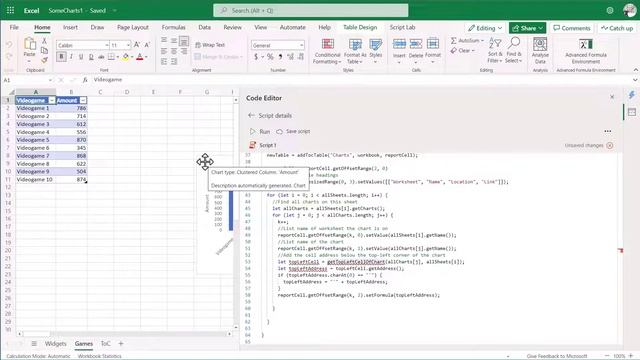Image resolution: width=640 pixels, height=360 pixels.
Task: Toggle double underline formatting
Action: pyautogui.click(x=91, y=57)
